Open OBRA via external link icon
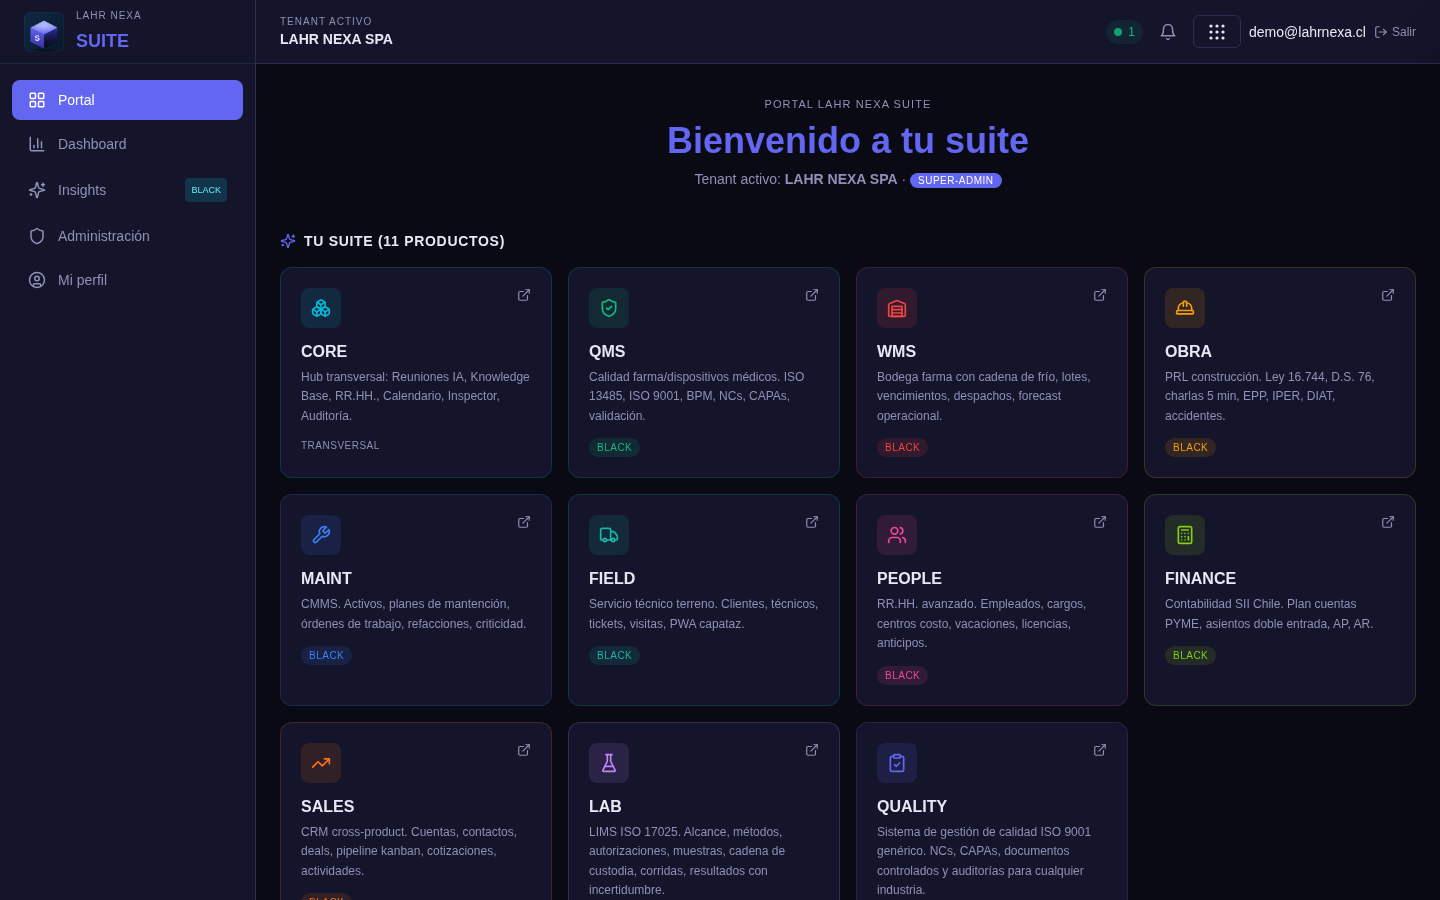Image resolution: width=1440 pixels, height=900 pixels. click(x=1388, y=295)
